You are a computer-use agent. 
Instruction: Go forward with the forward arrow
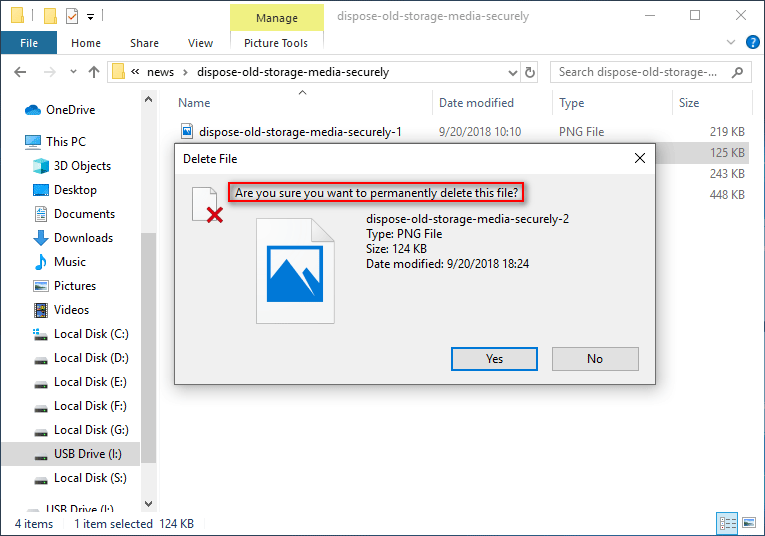pos(50,72)
